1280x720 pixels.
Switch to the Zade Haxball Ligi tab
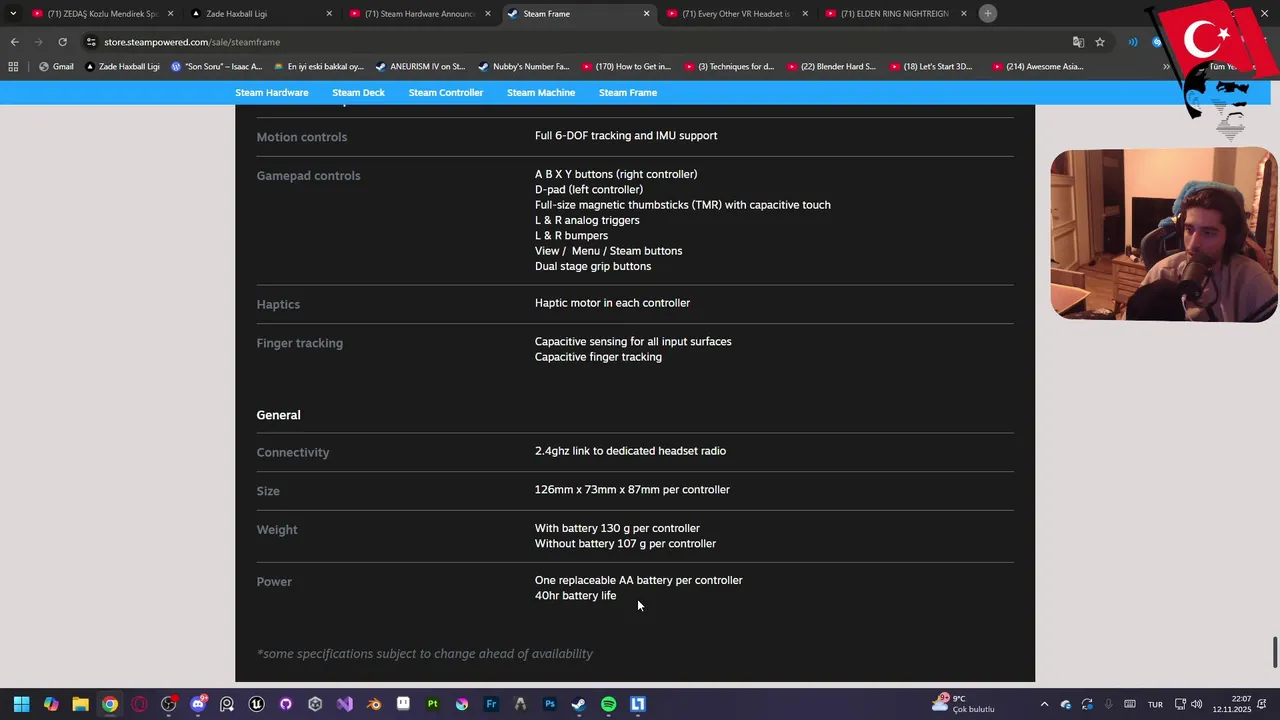(262, 14)
